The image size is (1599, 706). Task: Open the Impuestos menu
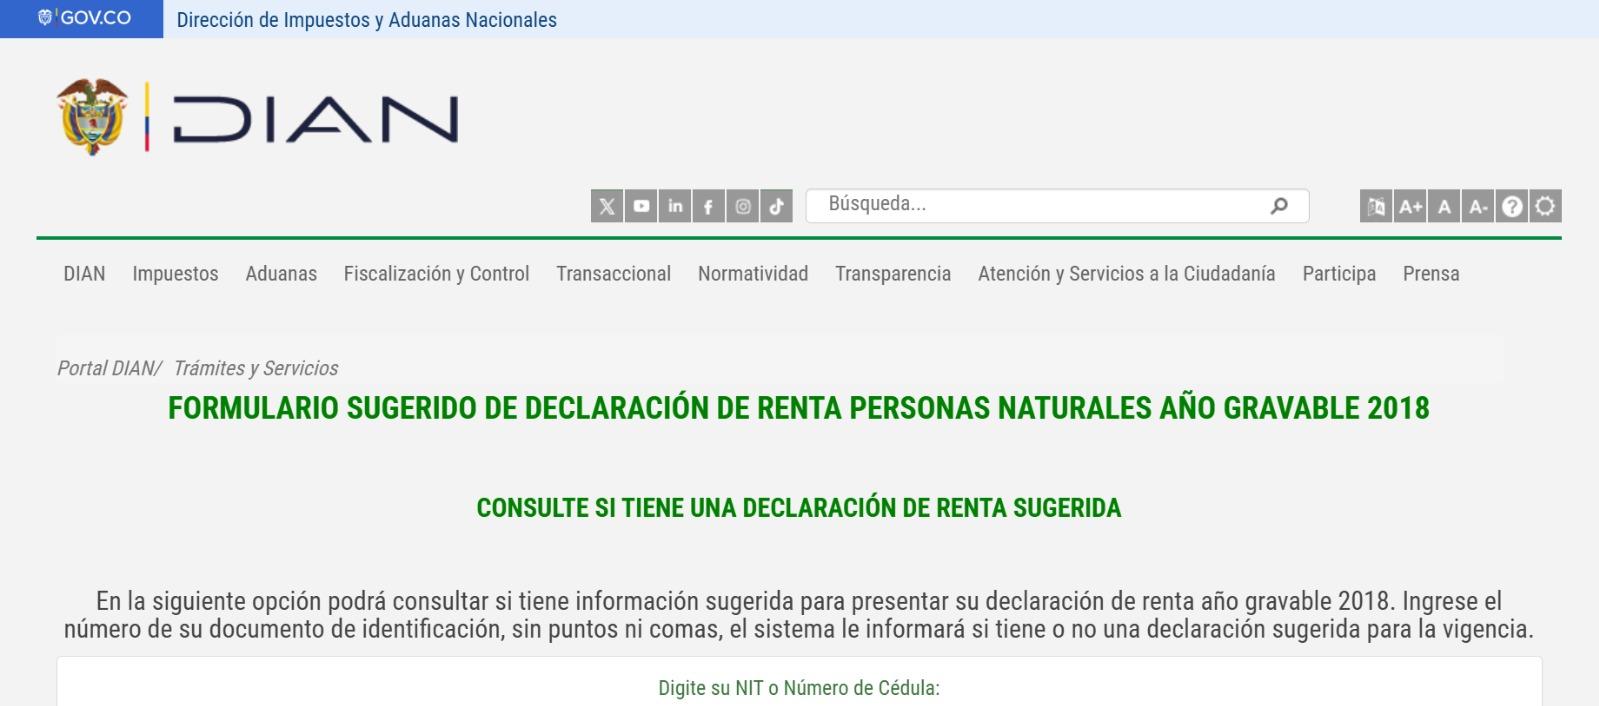(175, 274)
